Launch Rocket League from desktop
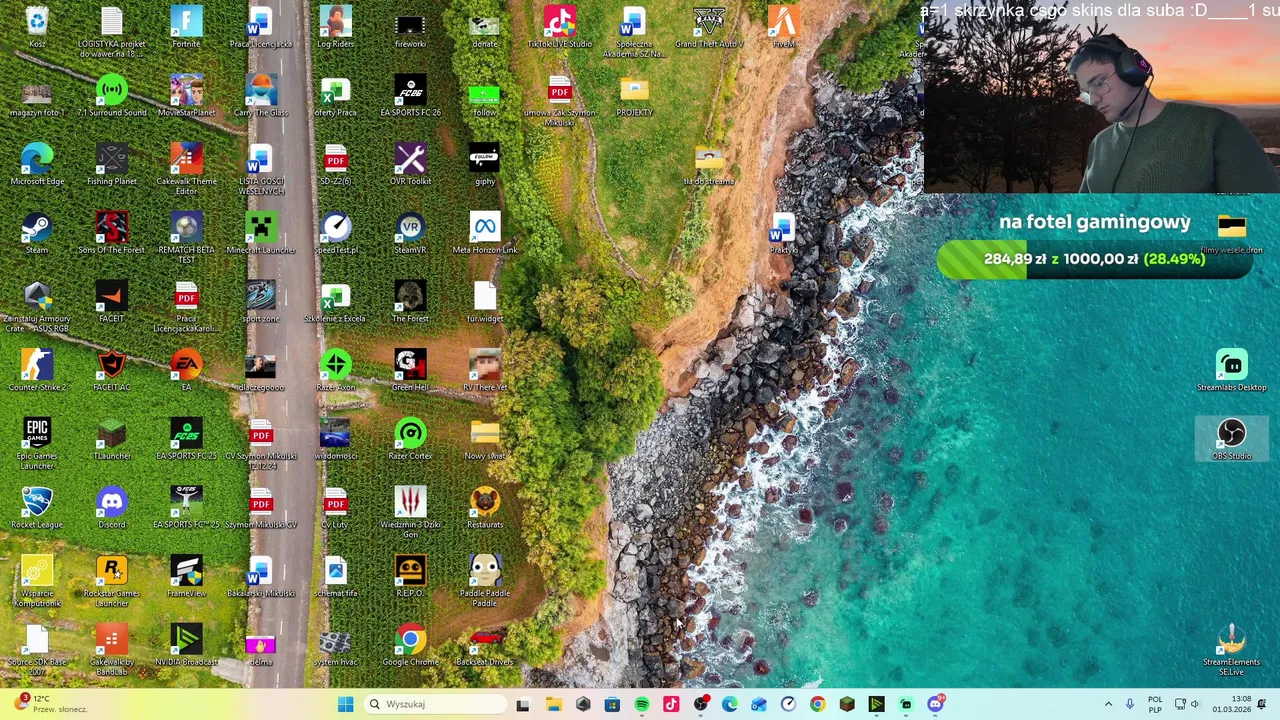 [37, 508]
